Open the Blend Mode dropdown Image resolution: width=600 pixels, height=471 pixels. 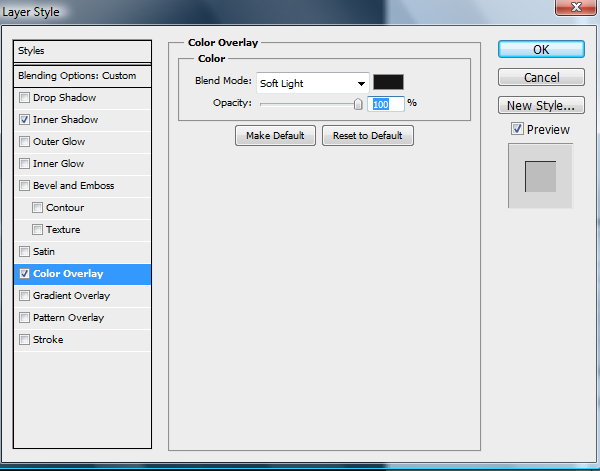pos(313,83)
